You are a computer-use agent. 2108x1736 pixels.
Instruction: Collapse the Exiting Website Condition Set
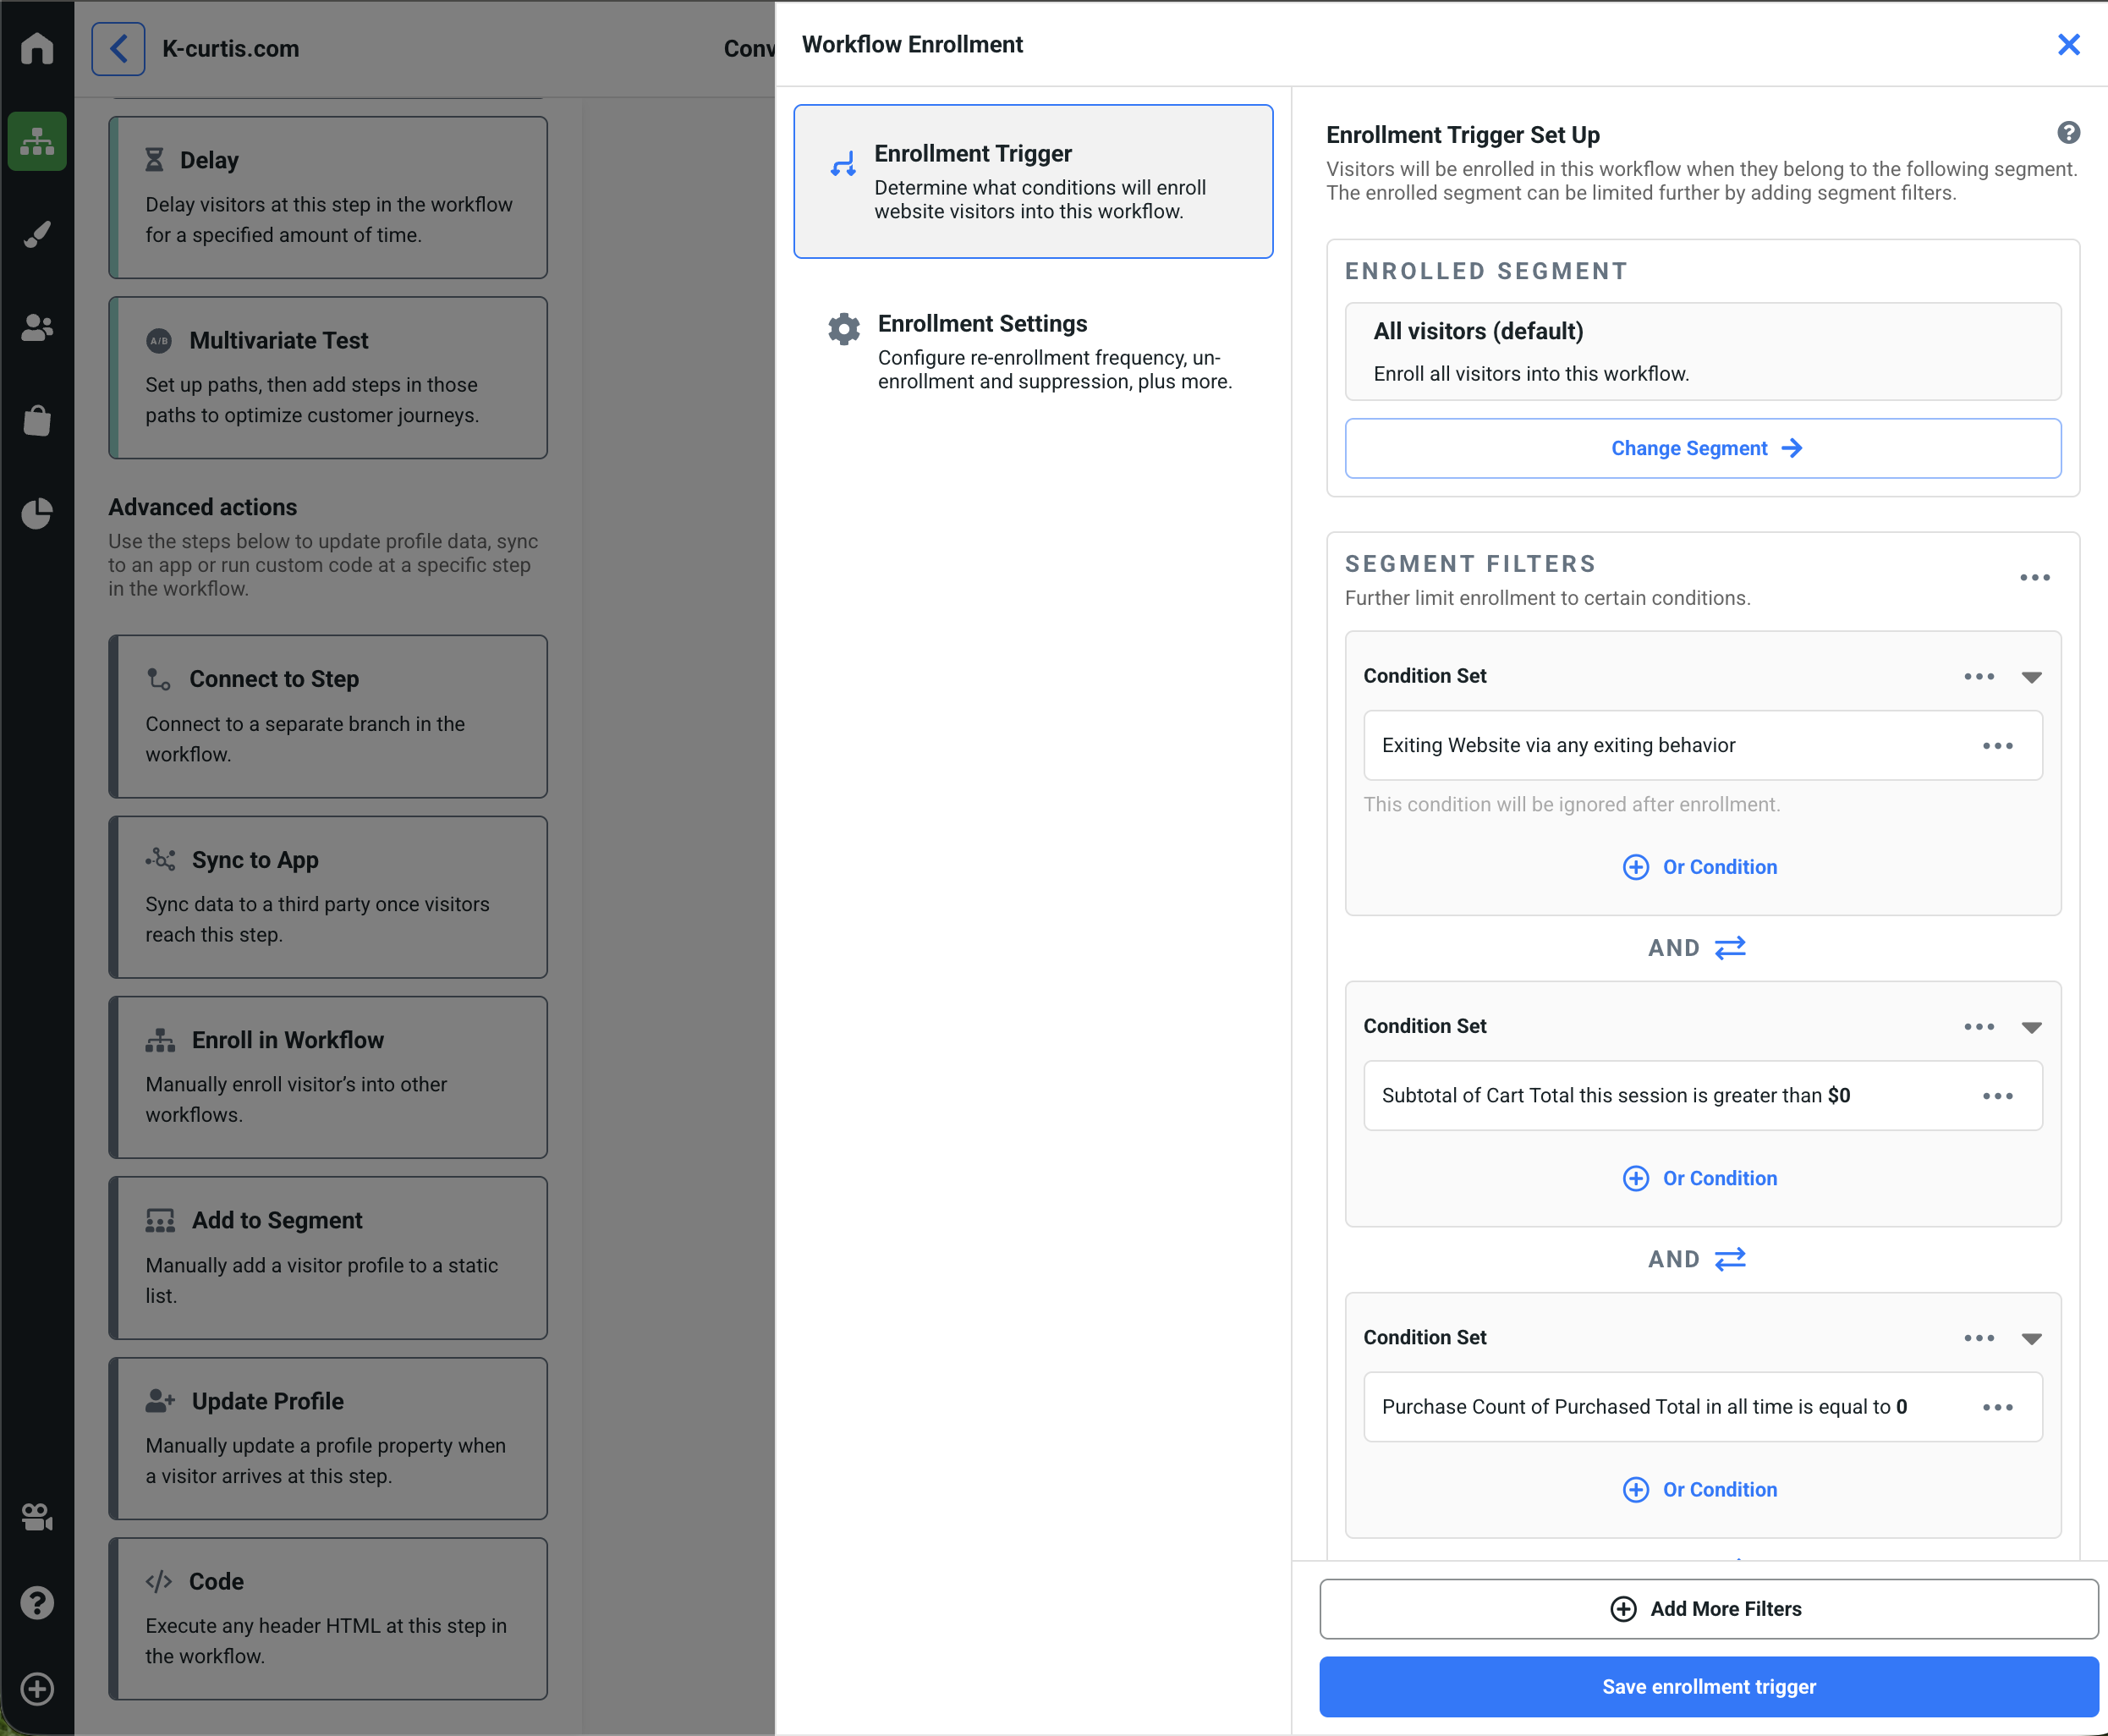click(2030, 677)
